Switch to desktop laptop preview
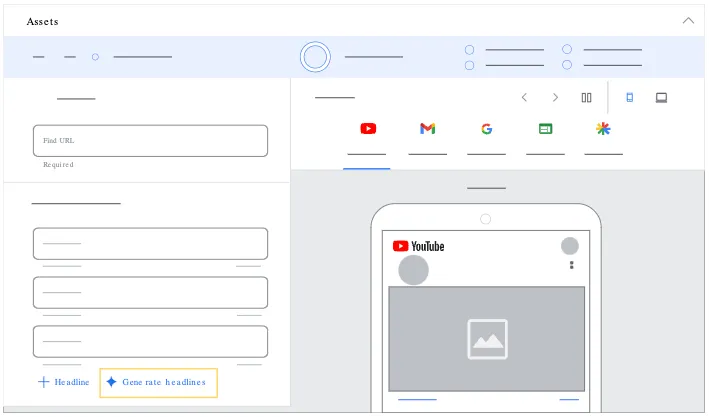The width and height of the screenshot is (709, 417). click(661, 97)
